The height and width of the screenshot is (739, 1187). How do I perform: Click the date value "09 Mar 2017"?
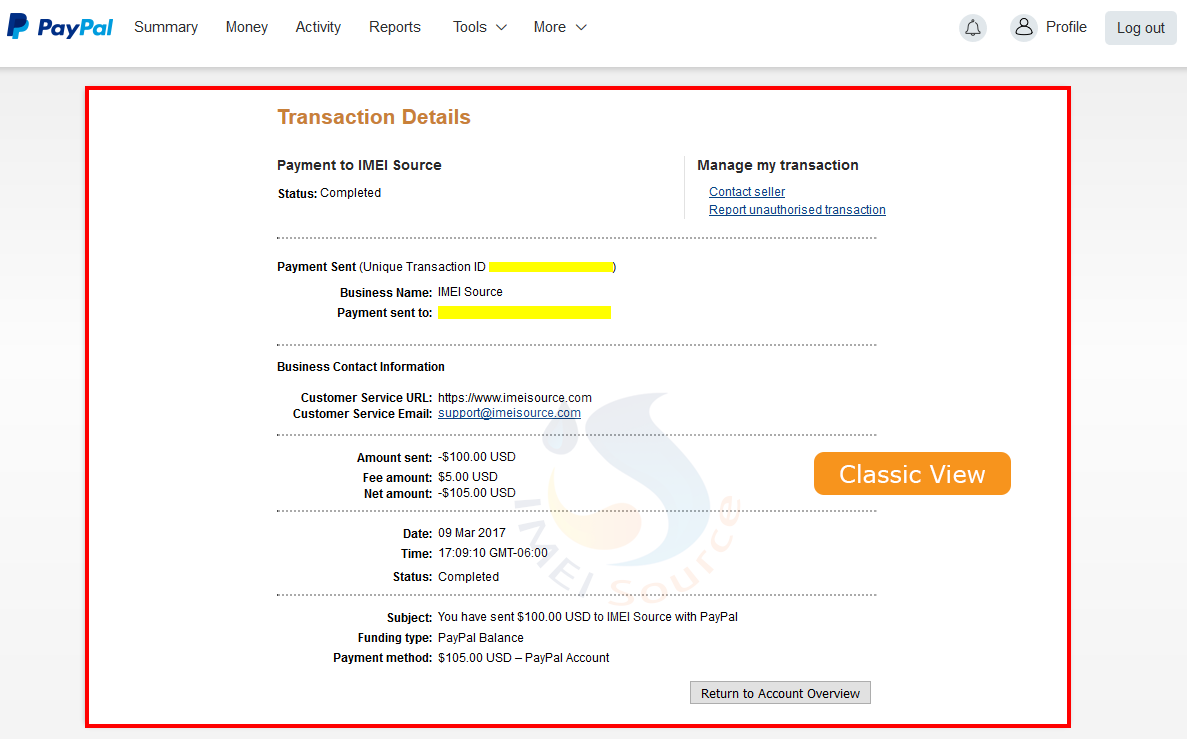tap(472, 533)
